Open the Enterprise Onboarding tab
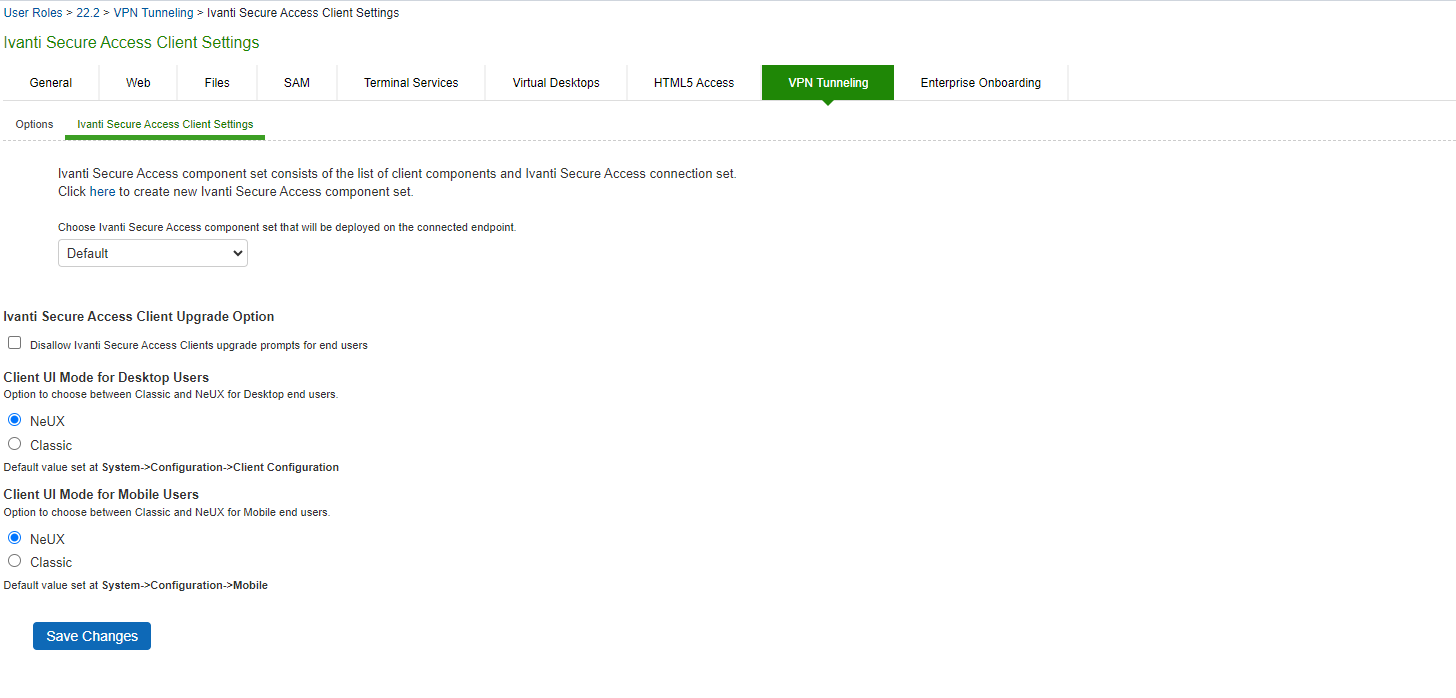Screen dimensions: 1456x698 (x=980, y=83)
